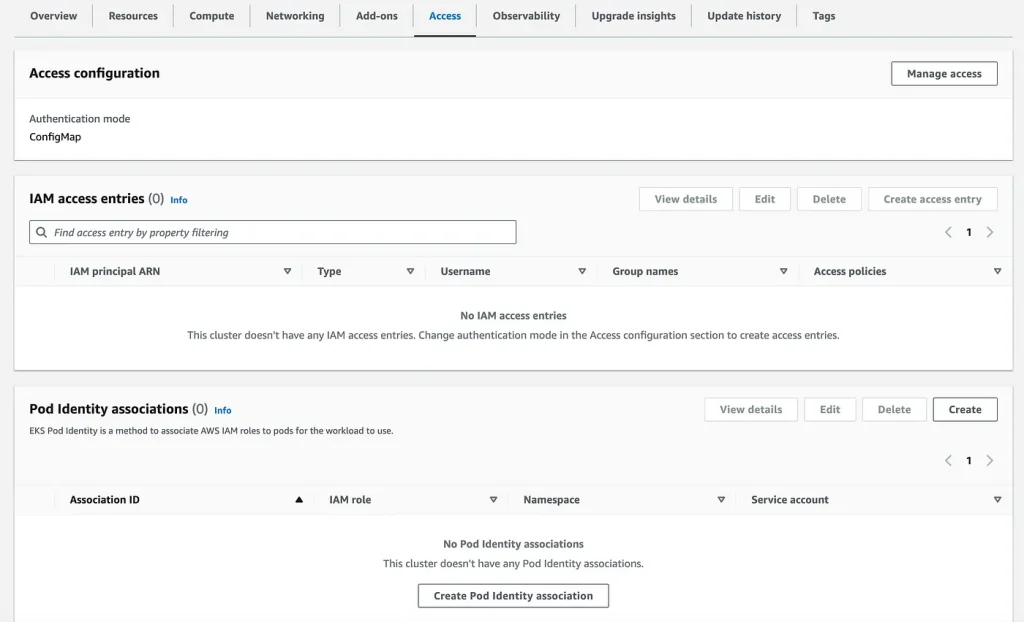
Task: Click Create Pod Identity association button
Action: [513, 596]
